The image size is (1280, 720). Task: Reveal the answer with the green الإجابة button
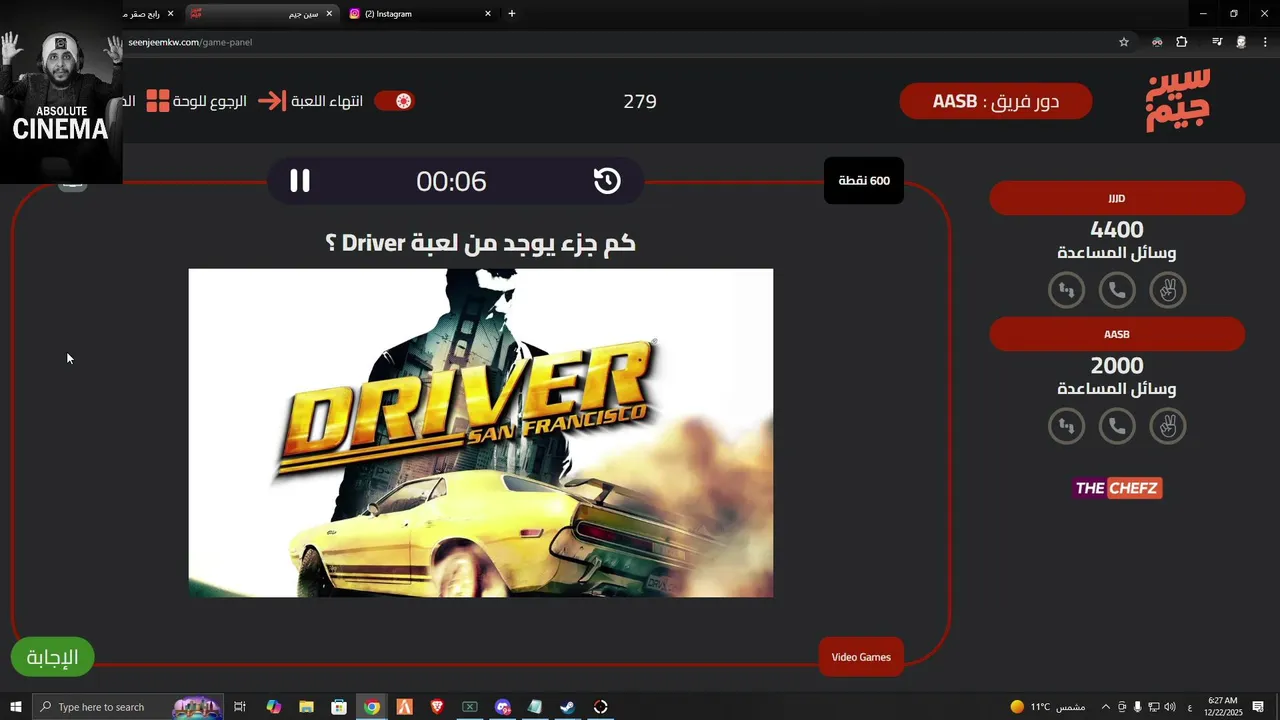pos(52,657)
